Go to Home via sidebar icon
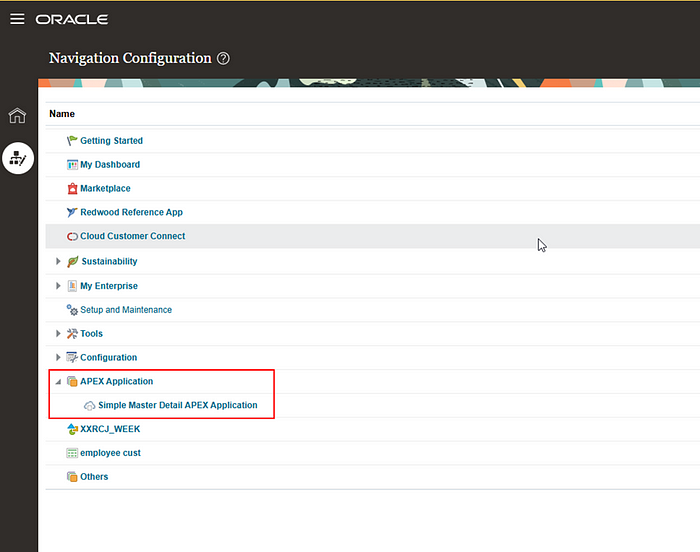Image resolution: width=700 pixels, height=552 pixels. 17,116
